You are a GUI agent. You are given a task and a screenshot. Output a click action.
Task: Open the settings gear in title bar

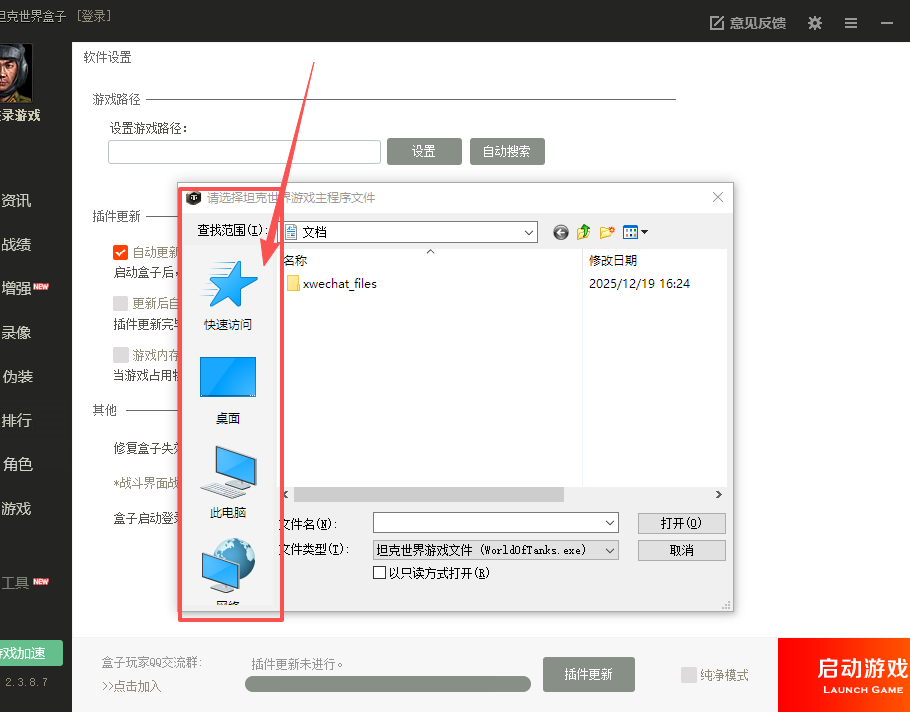point(815,23)
